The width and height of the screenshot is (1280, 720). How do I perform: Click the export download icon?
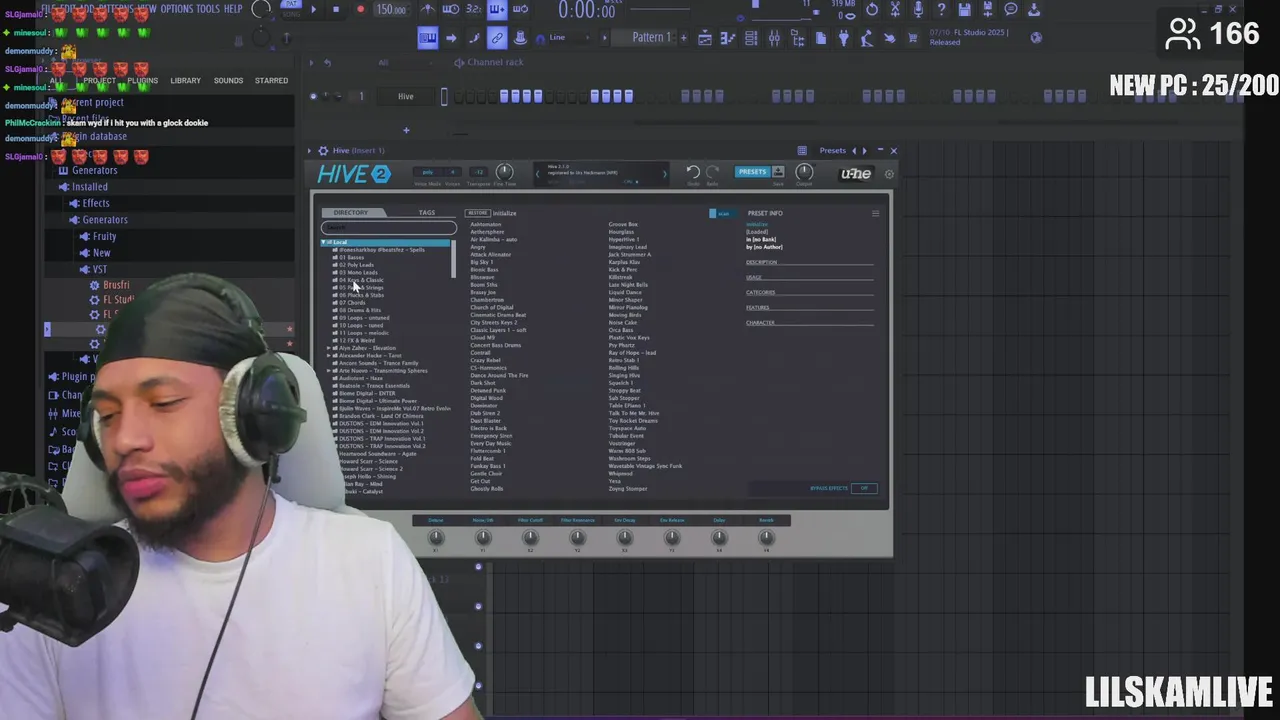(1034, 10)
